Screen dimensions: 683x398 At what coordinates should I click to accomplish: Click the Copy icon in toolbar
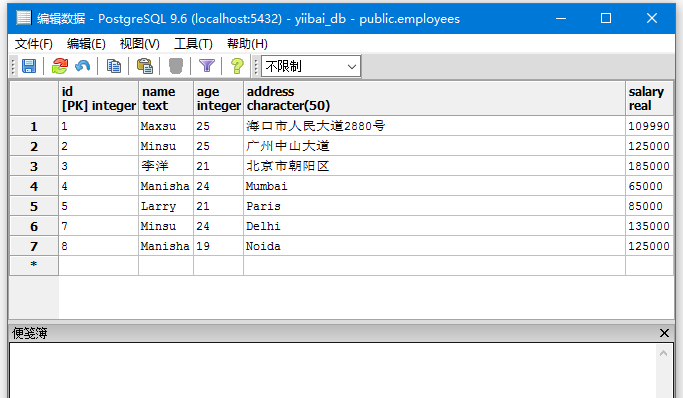pyautogui.click(x=114, y=66)
